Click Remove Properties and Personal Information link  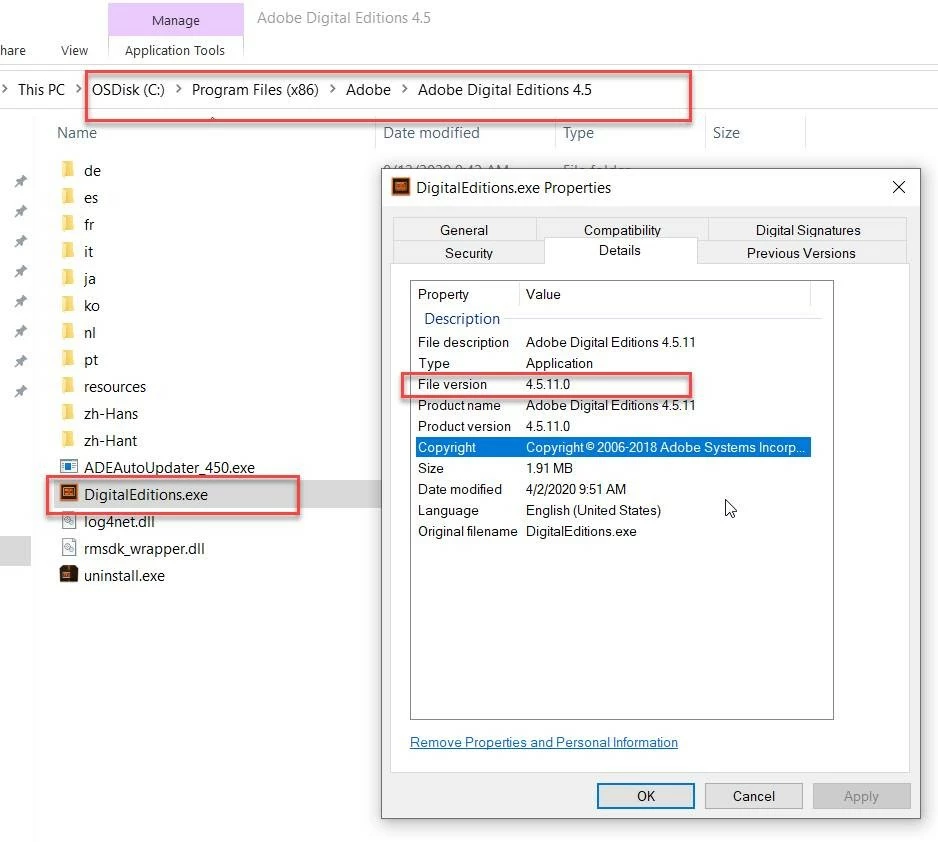point(544,742)
